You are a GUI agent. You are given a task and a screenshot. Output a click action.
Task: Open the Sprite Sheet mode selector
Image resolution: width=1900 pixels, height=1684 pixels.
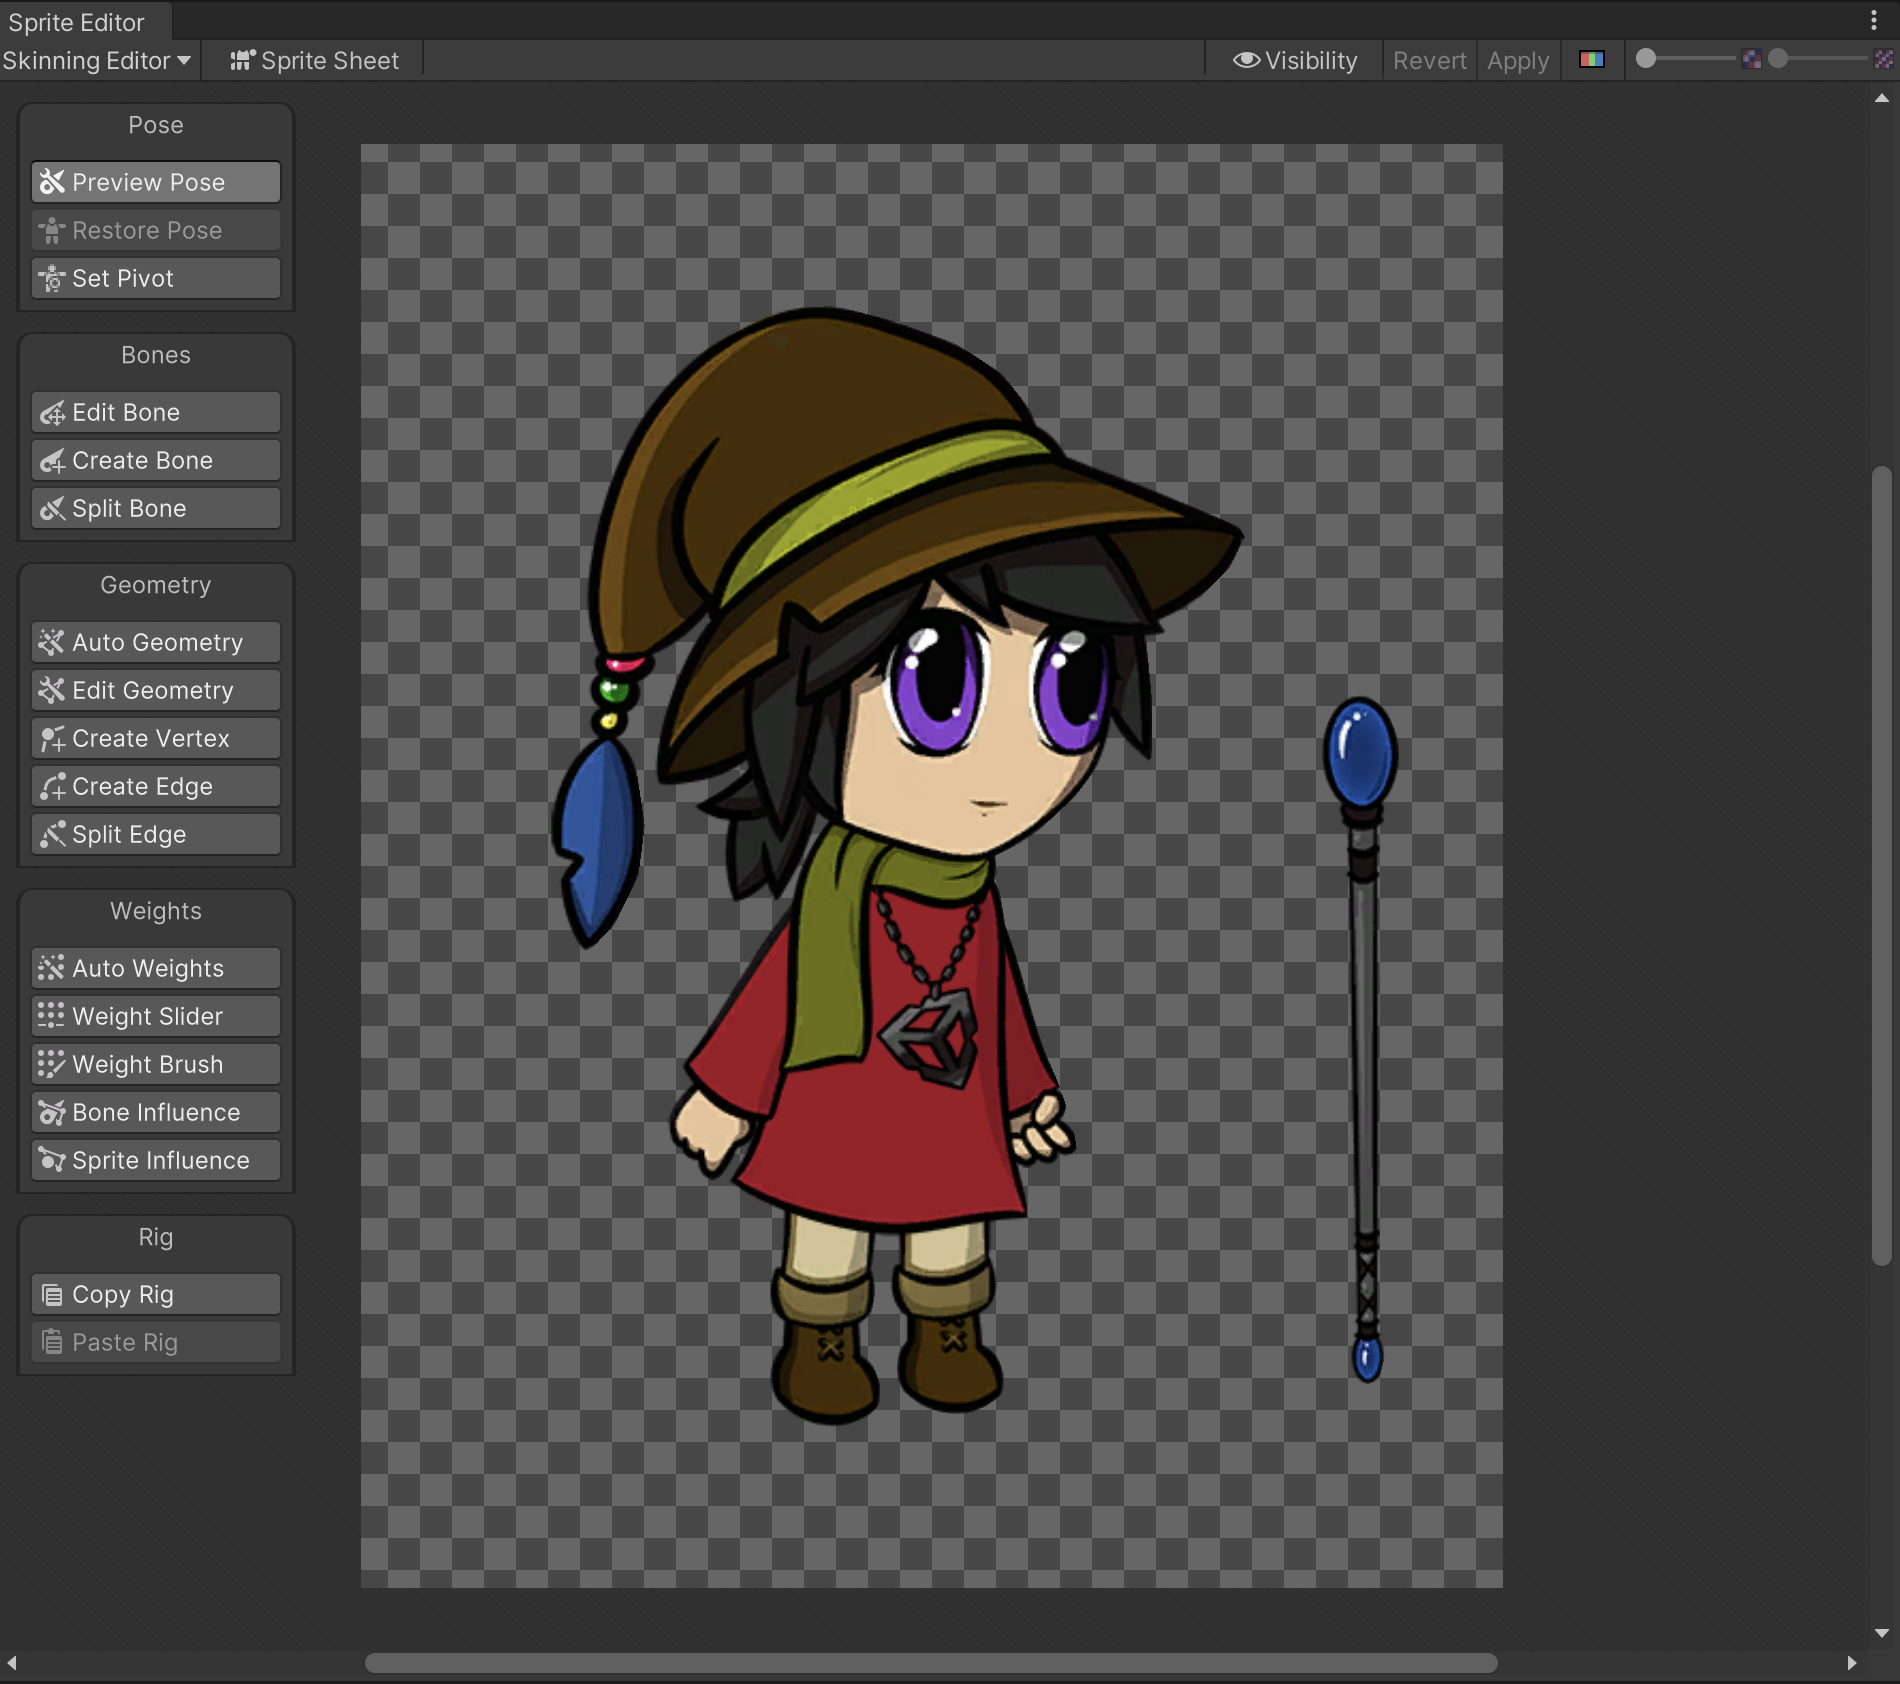pyautogui.click(x=314, y=60)
